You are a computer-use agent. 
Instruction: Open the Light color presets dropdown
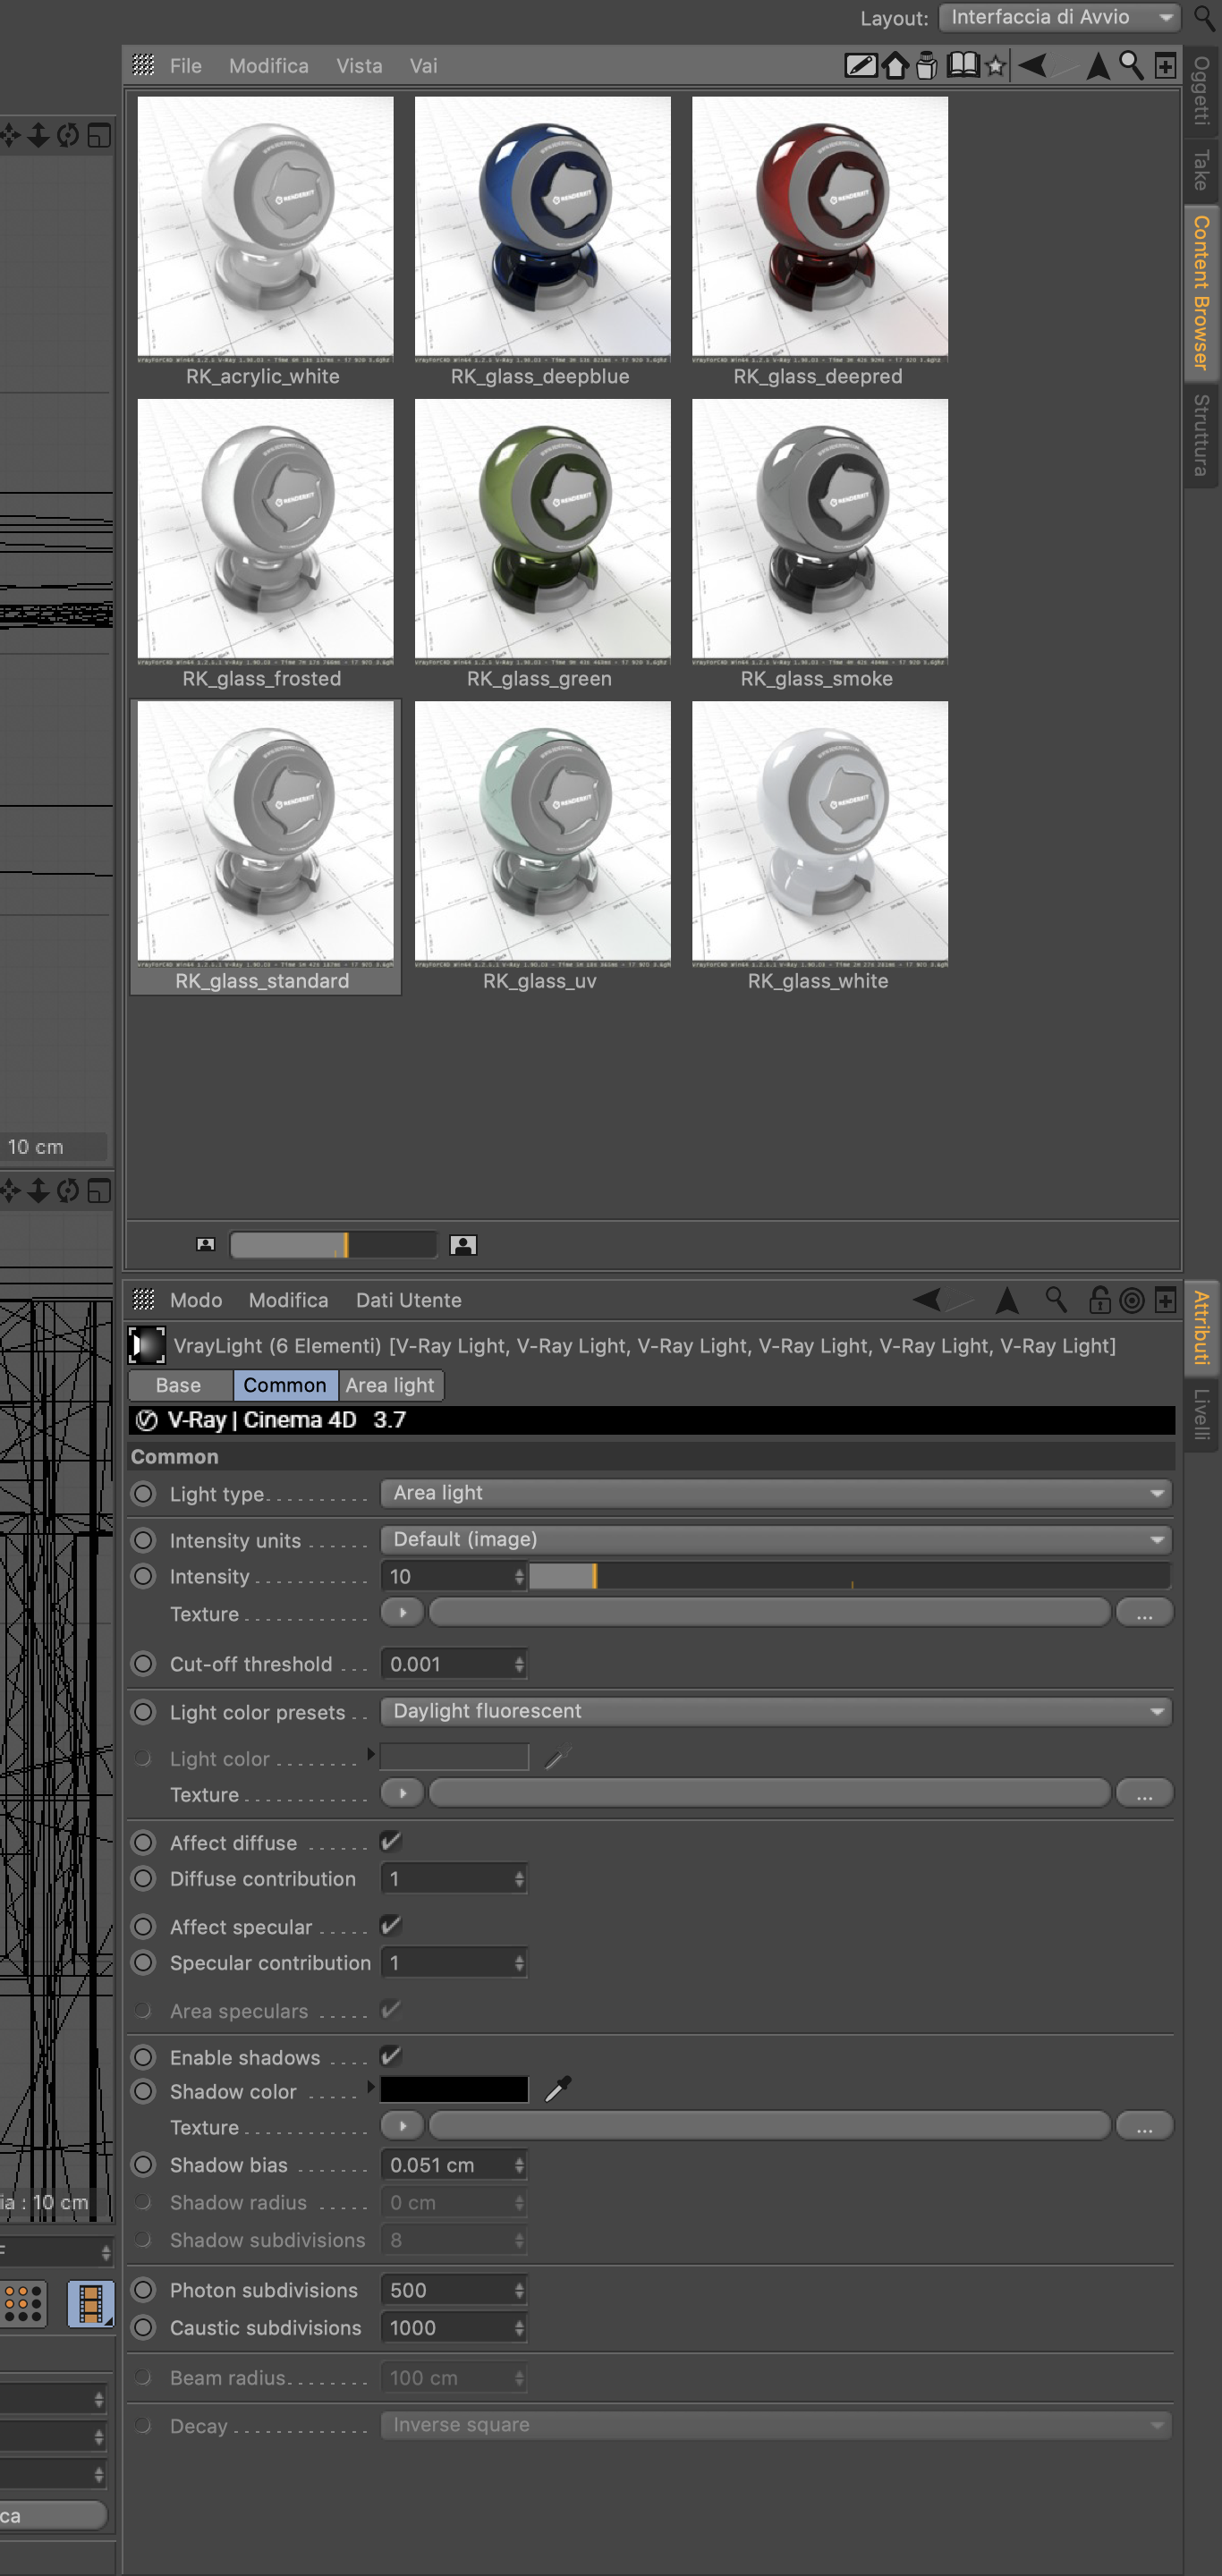(776, 1712)
